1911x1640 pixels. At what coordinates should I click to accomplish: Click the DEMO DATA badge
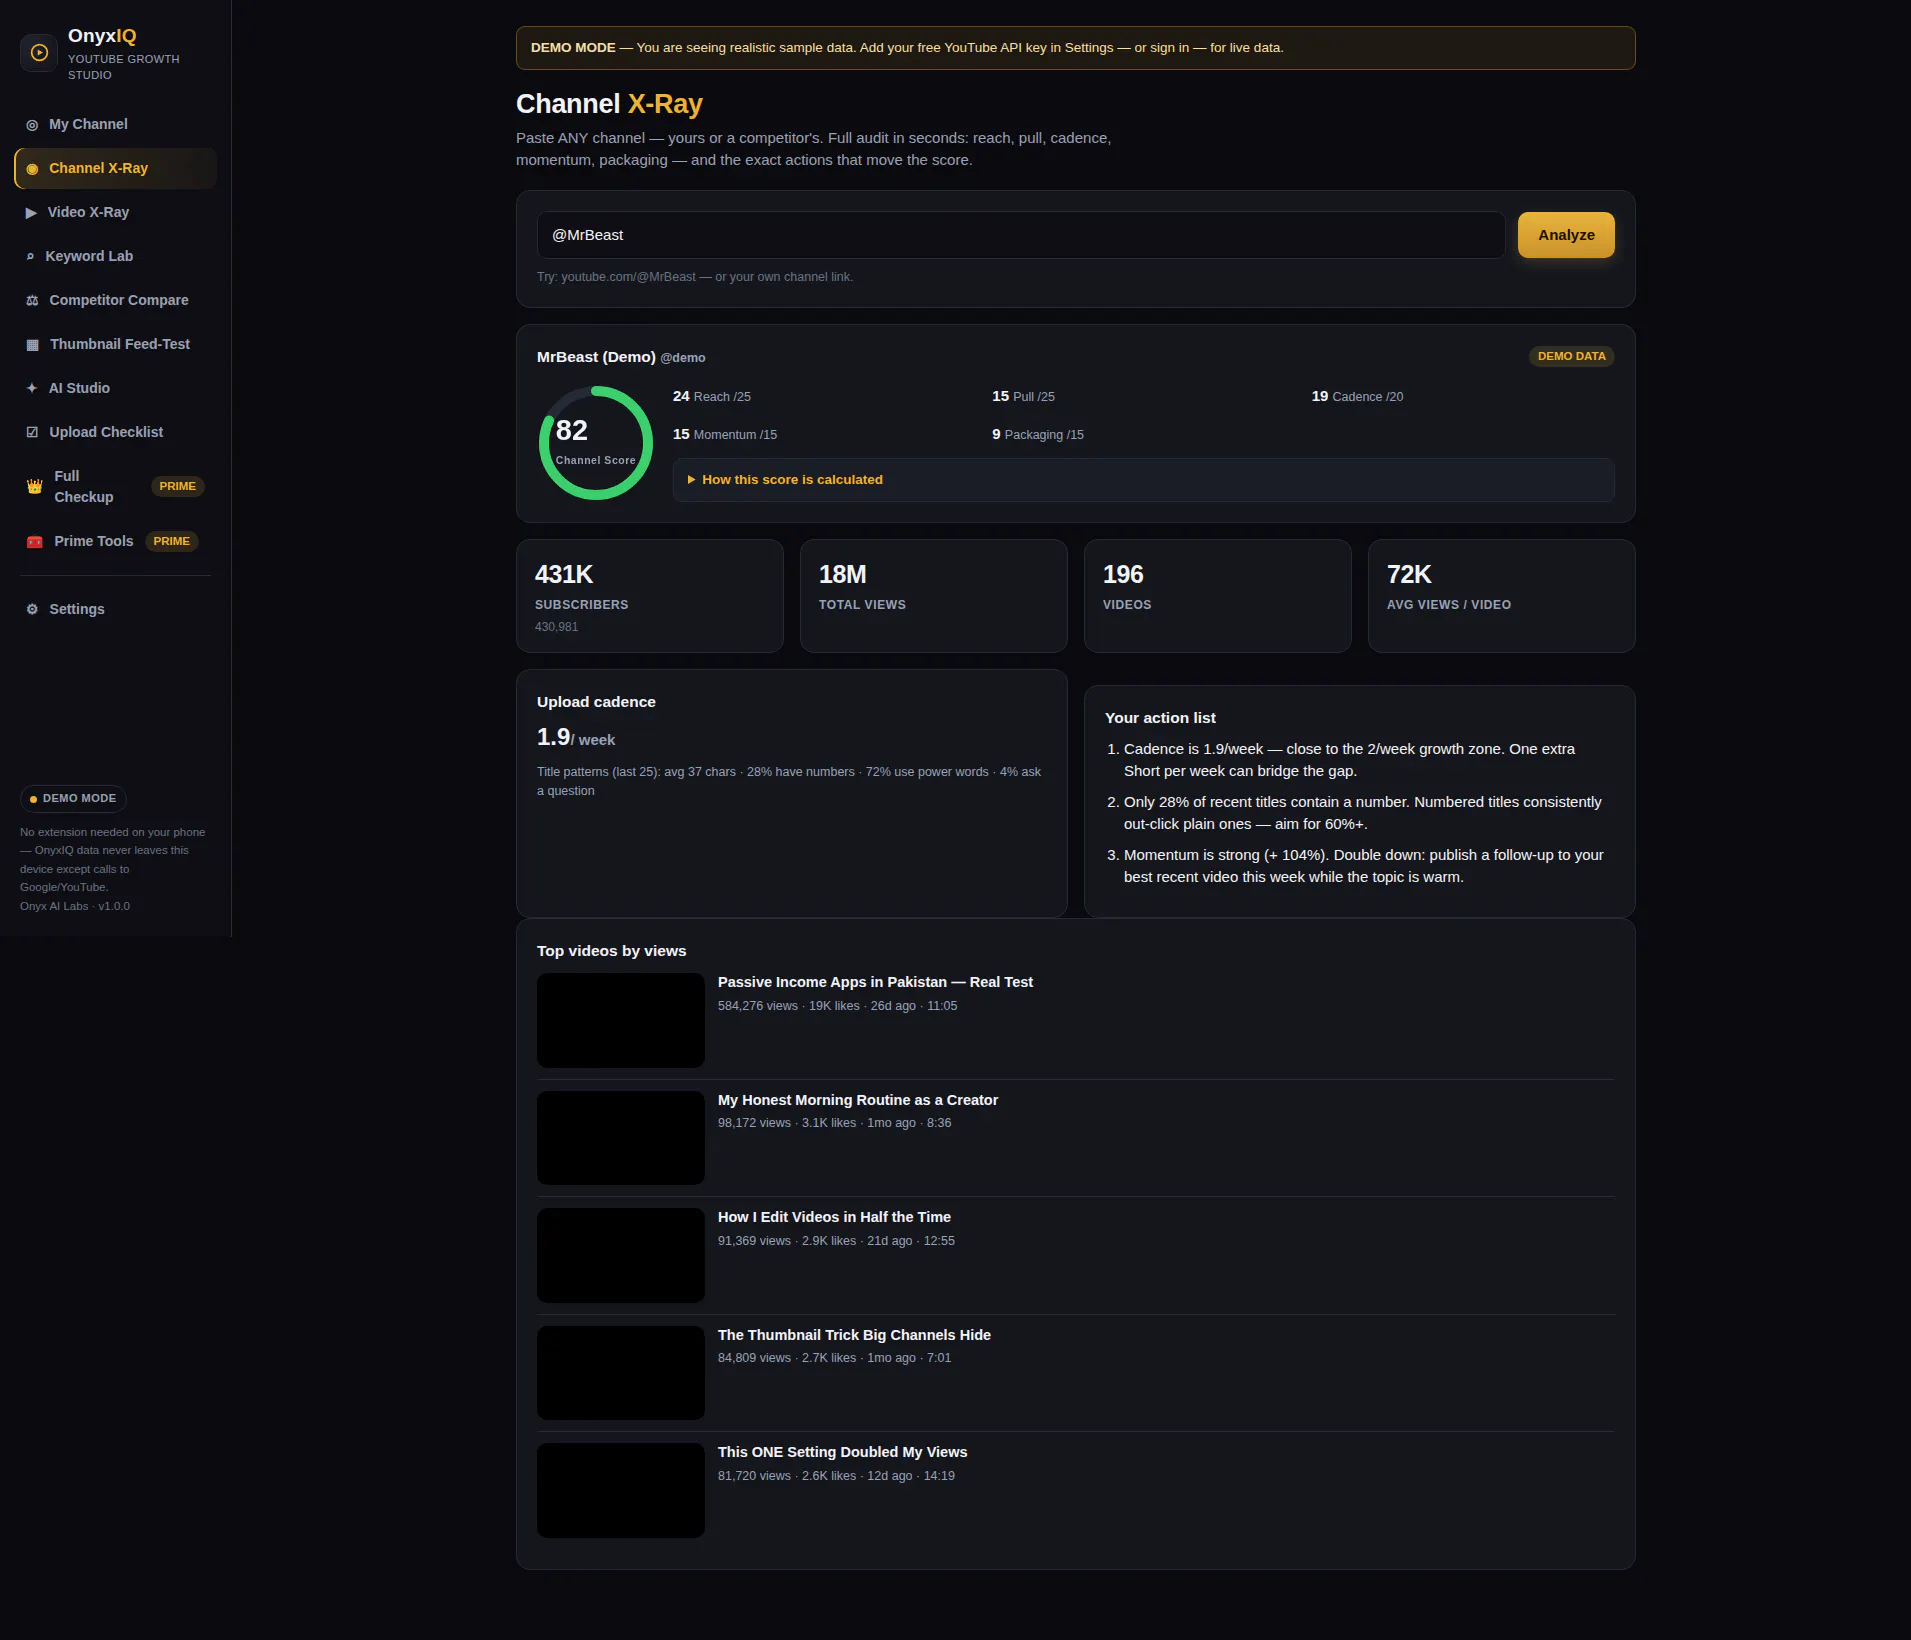1571,357
